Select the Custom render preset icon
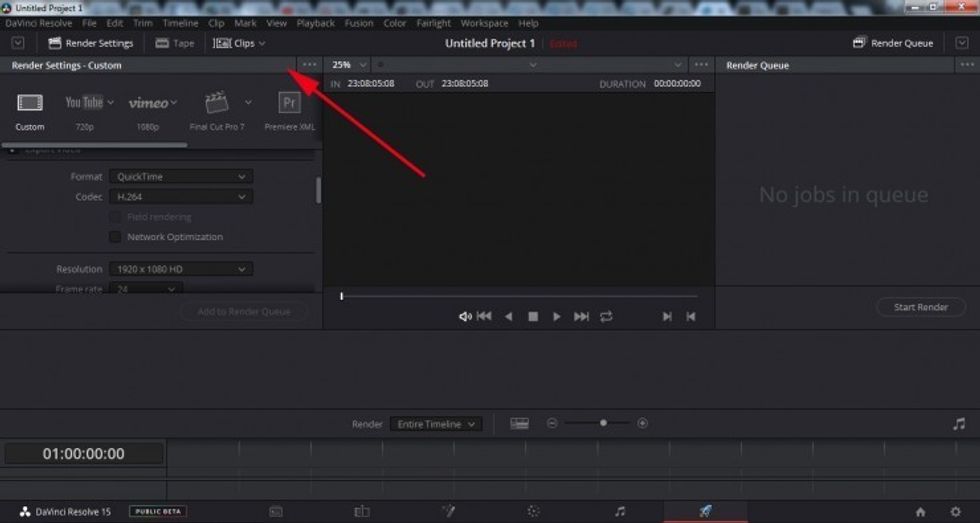980x523 pixels. (x=29, y=103)
